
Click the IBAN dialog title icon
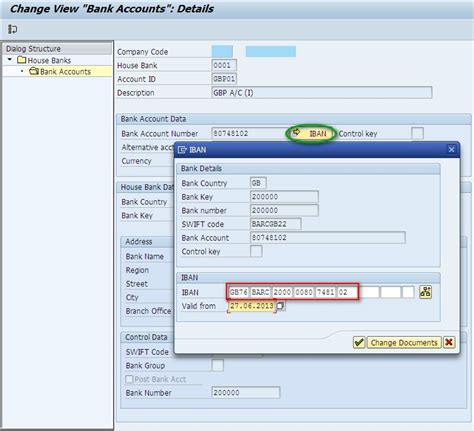182,150
